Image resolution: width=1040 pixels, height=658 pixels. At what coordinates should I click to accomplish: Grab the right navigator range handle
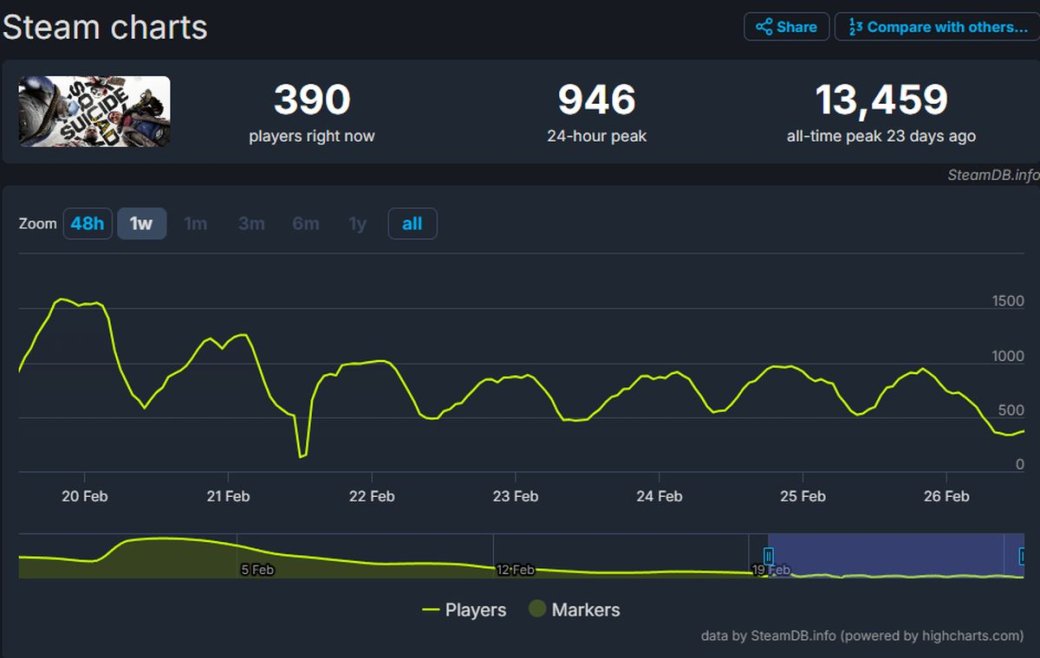click(x=1023, y=556)
